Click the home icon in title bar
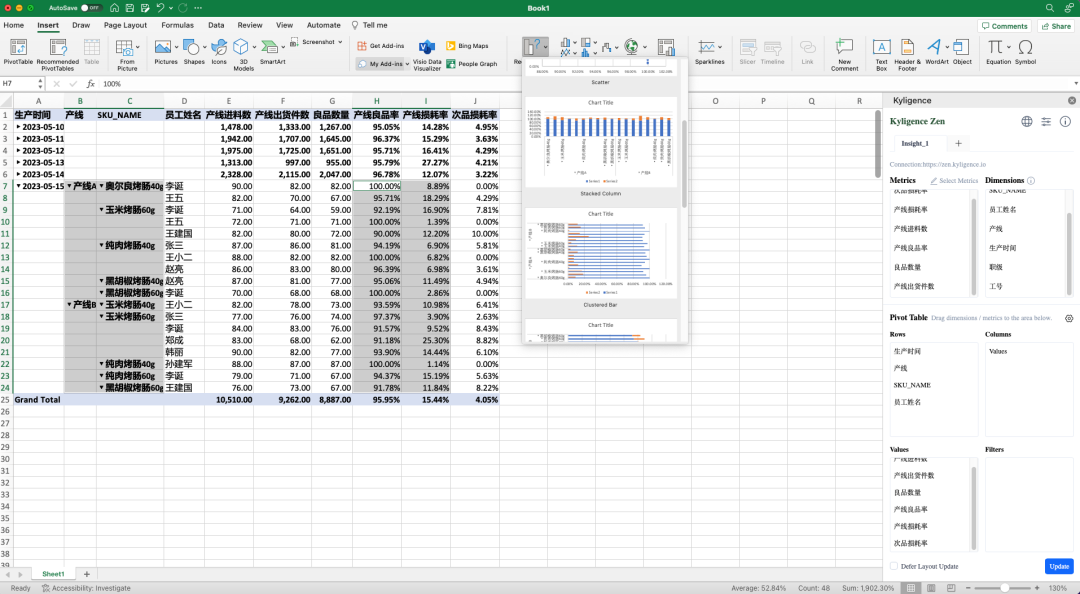 (x=113, y=8)
